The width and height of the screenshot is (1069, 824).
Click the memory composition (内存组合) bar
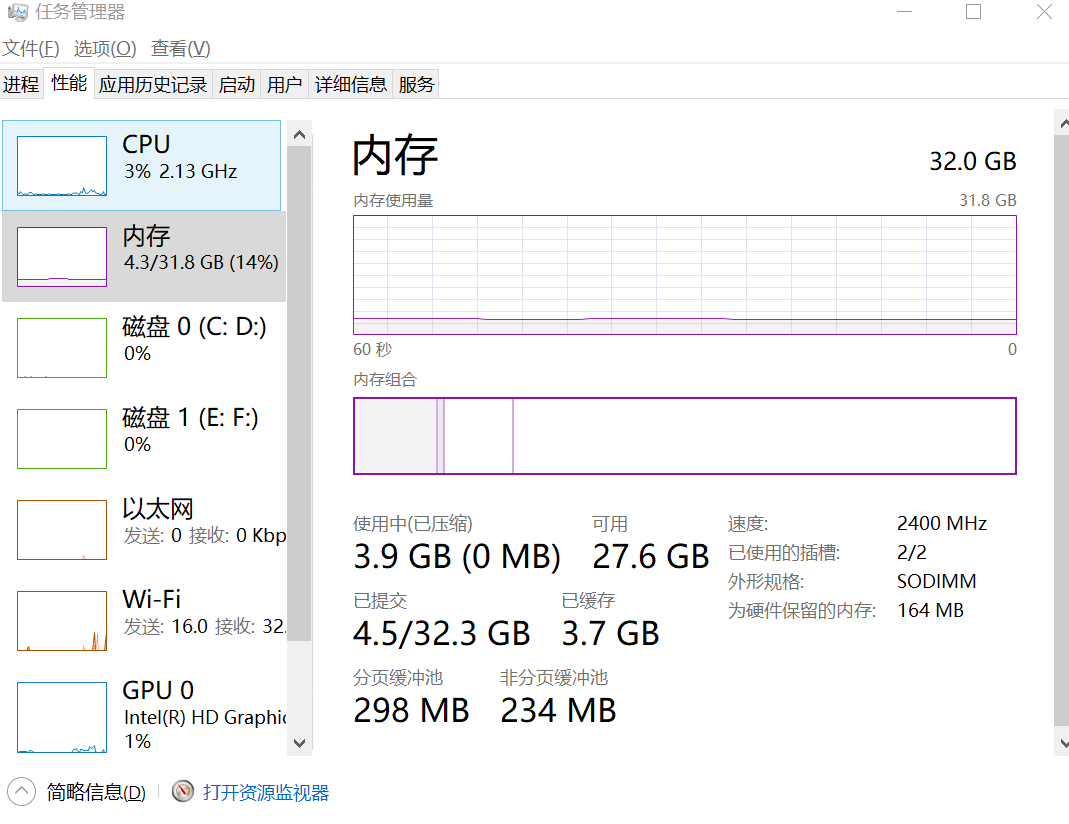click(685, 436)
